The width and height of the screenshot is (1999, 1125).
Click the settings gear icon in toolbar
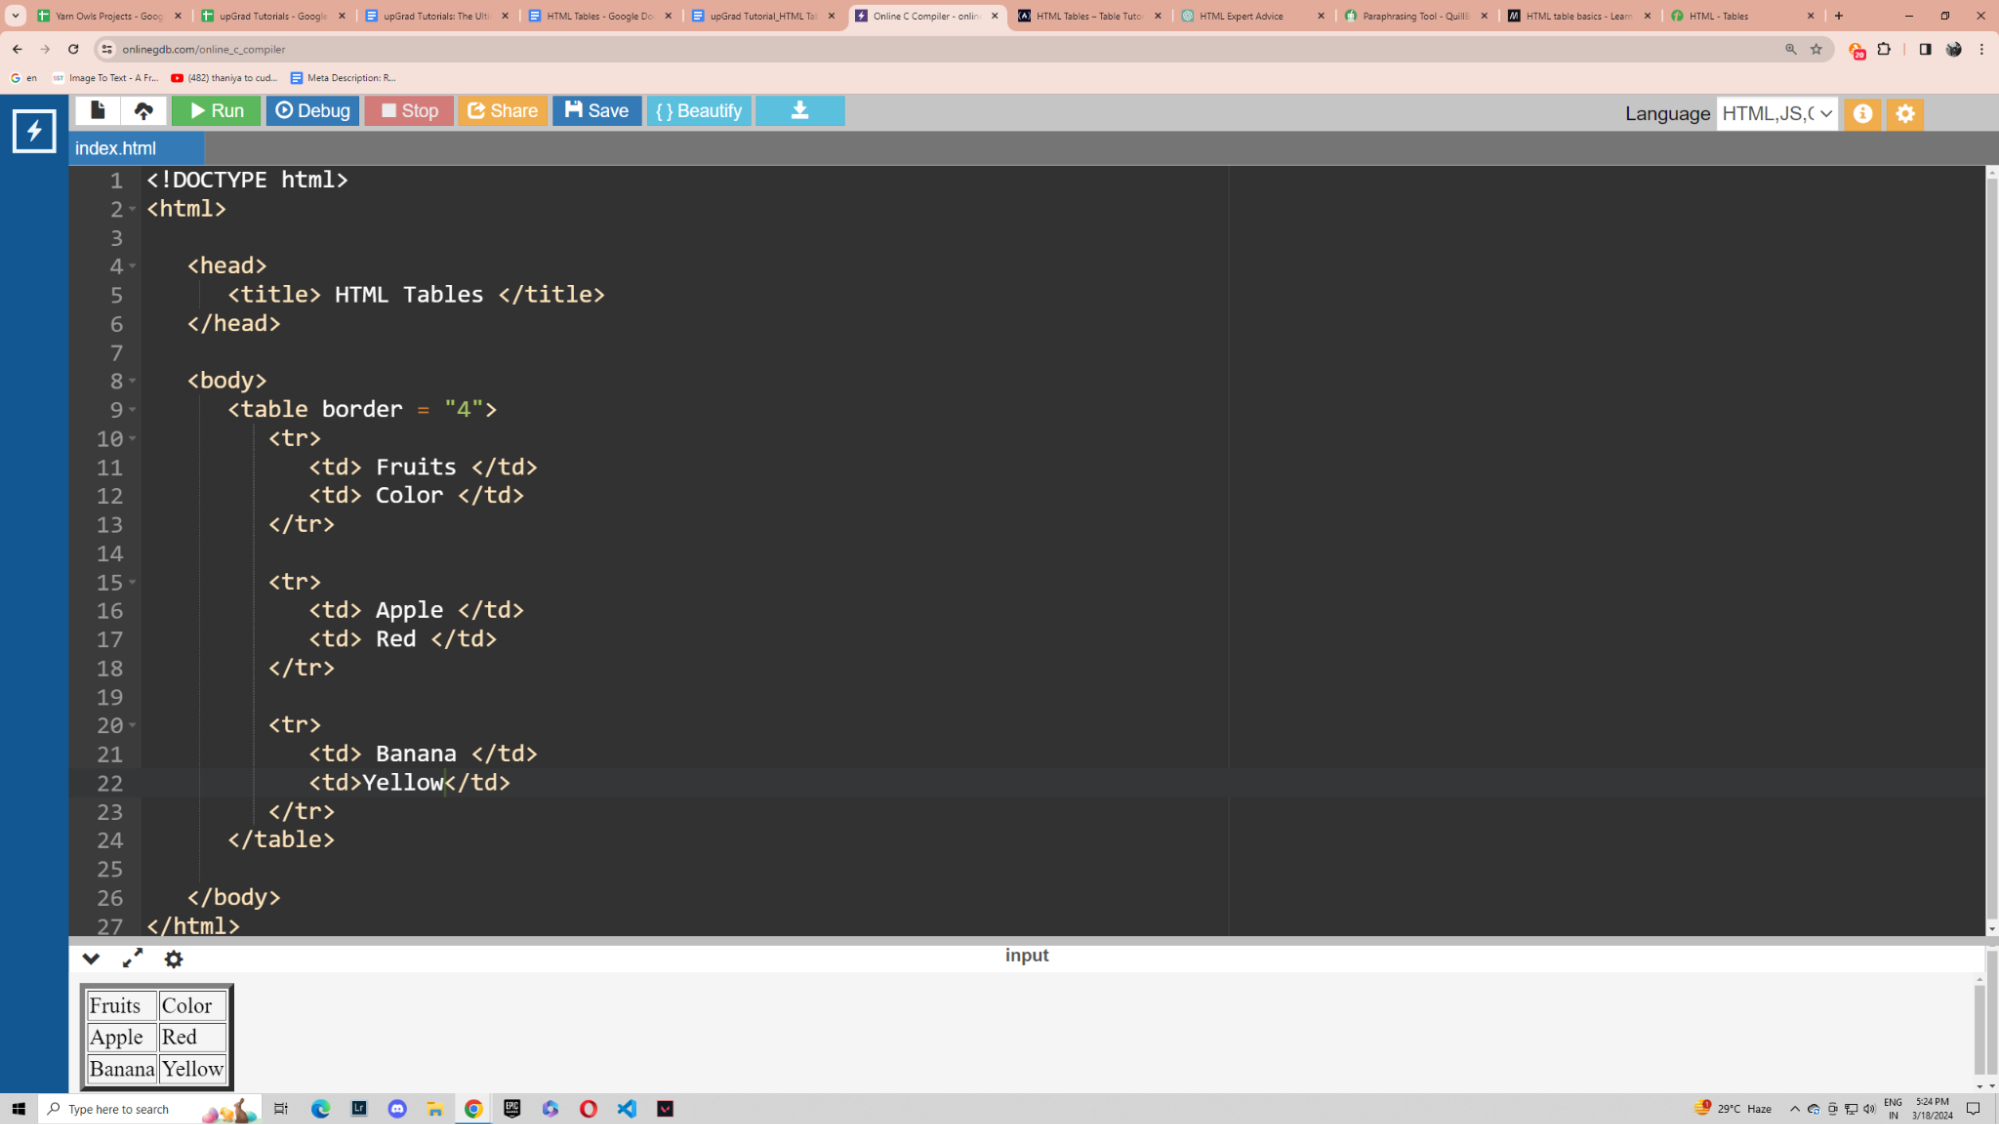[x=1906, y=113]
